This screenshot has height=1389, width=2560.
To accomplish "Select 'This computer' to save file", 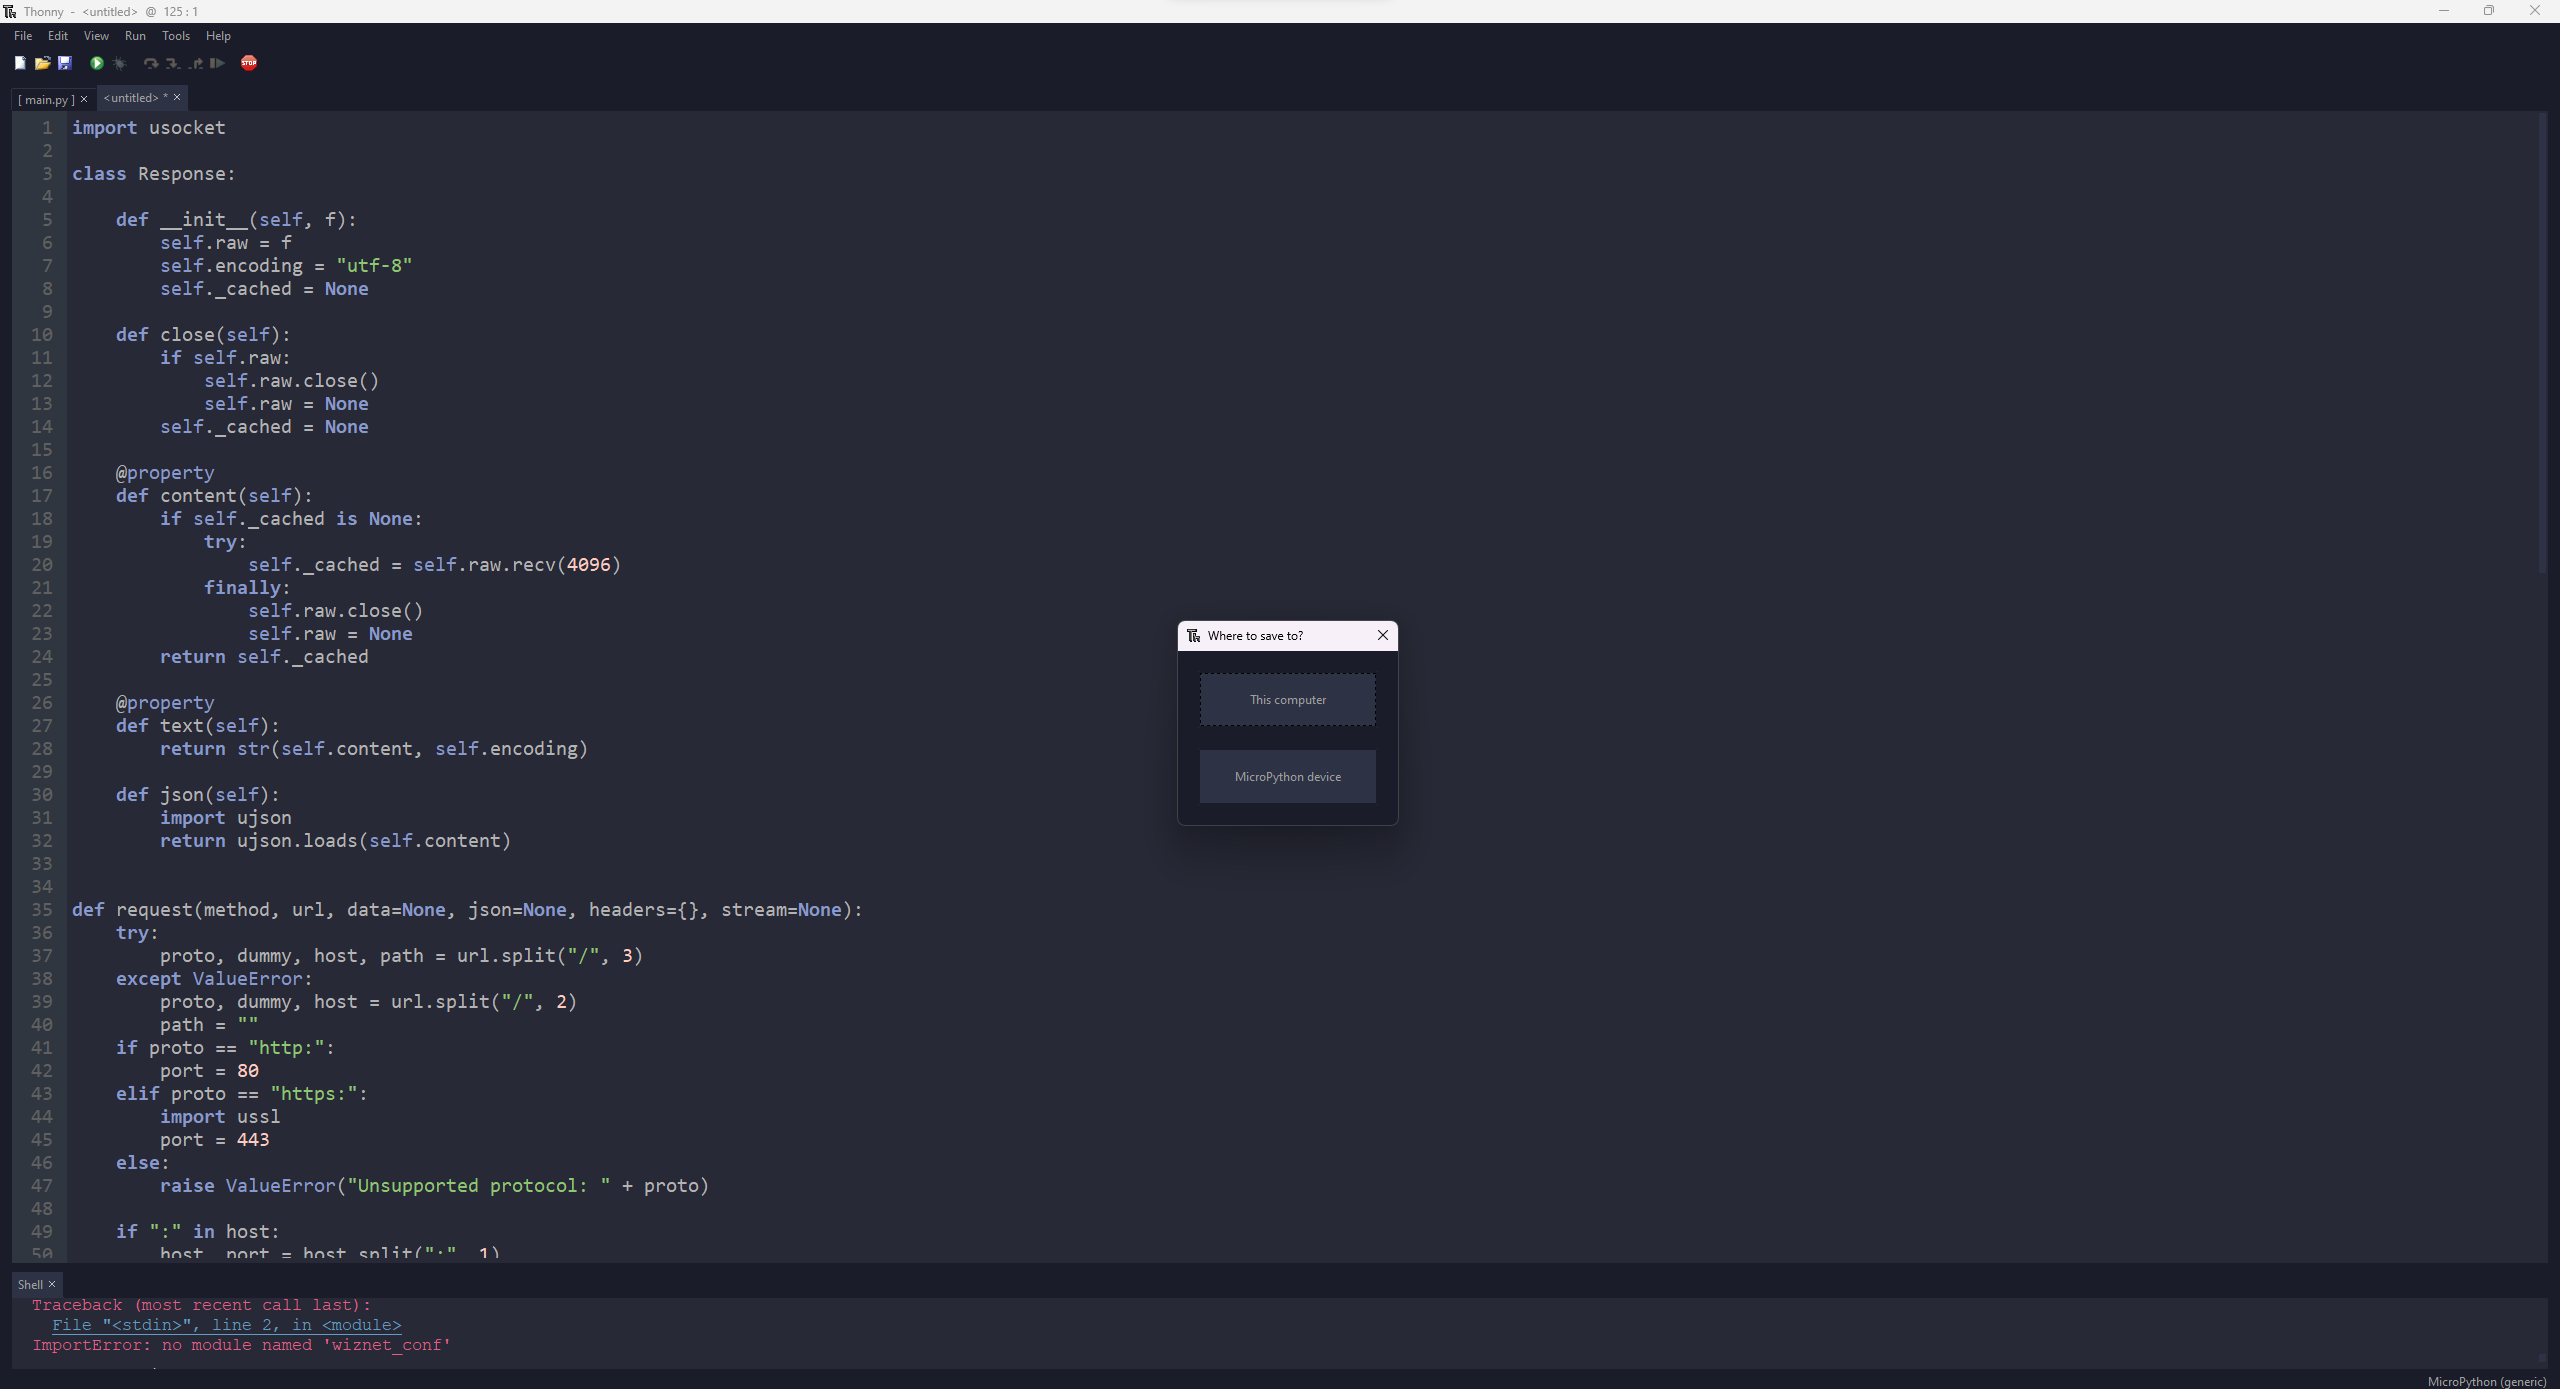I will 1288,698.
